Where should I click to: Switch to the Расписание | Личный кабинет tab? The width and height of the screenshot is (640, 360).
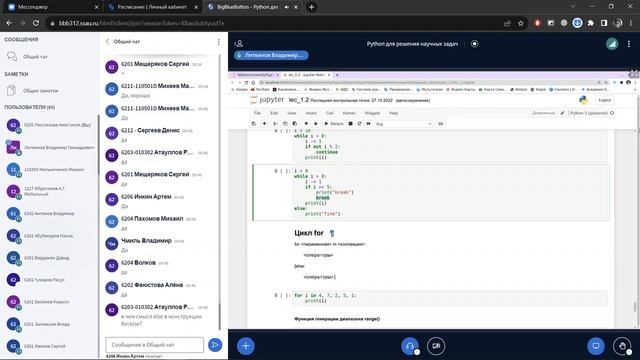click(152, 7)
